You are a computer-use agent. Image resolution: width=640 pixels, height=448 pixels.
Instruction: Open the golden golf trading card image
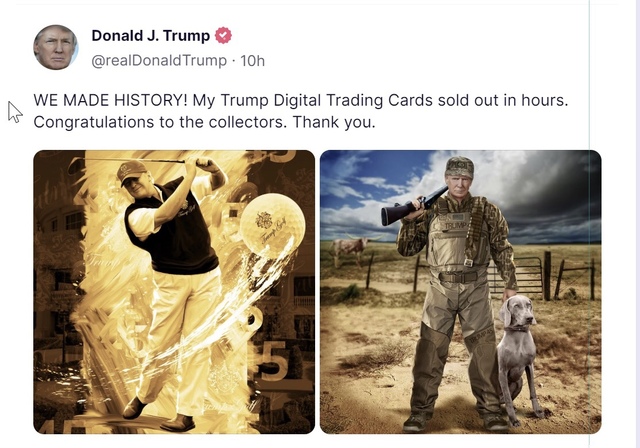pos(174,292)
